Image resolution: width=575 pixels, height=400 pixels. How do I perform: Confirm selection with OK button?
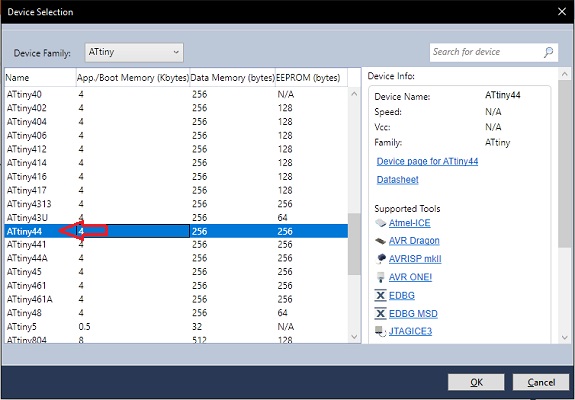point(476,382)
